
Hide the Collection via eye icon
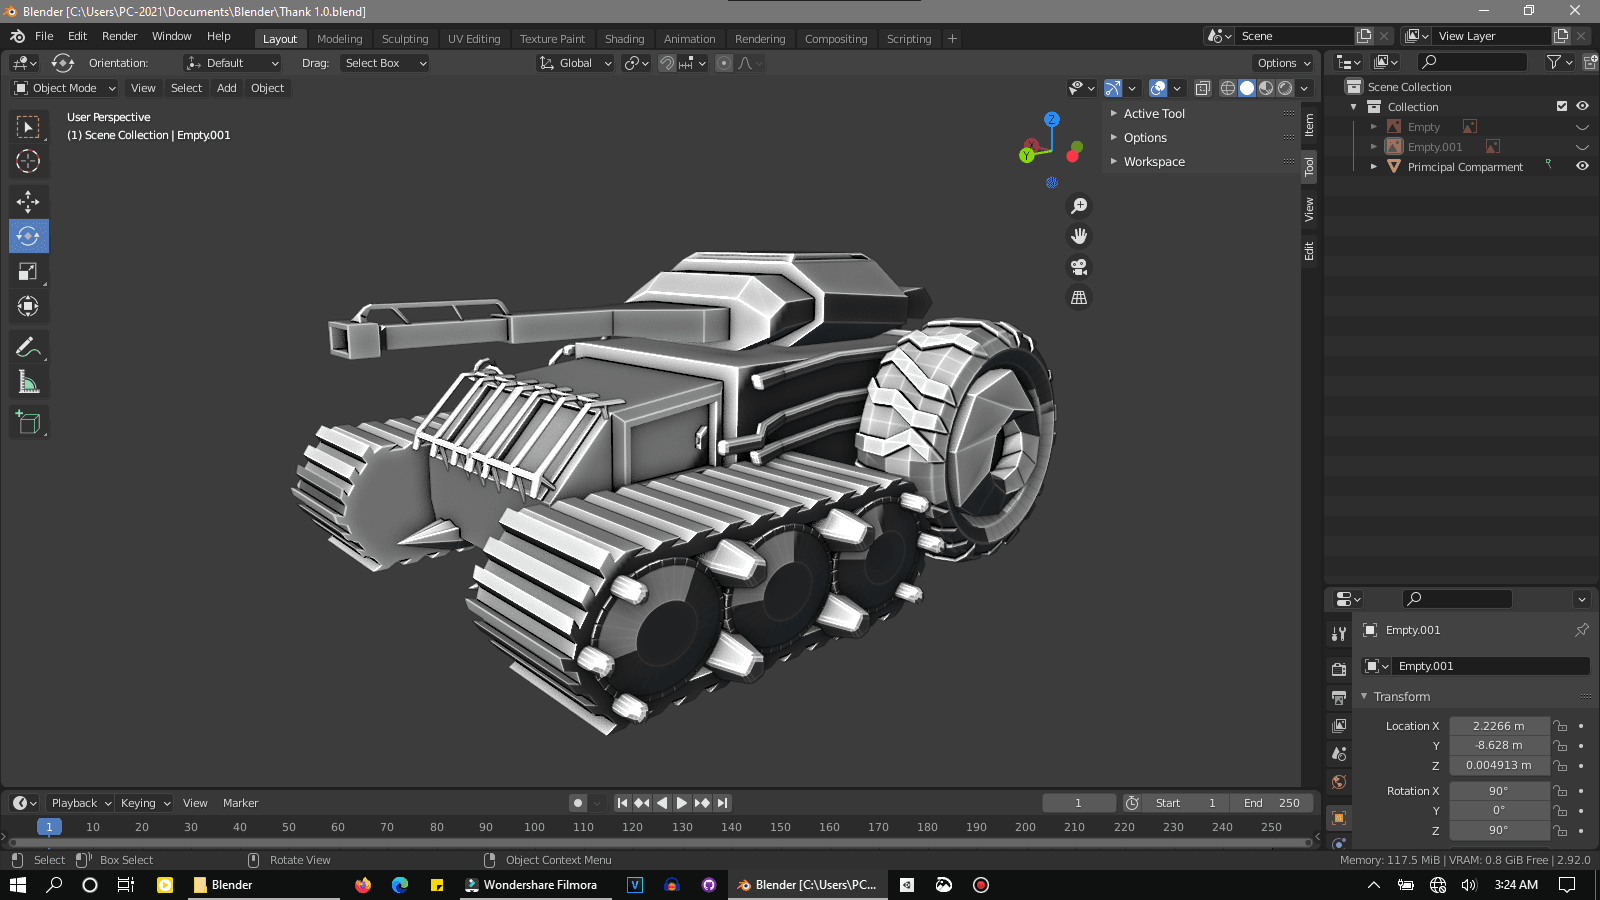pyautogui.click(x=1582, y=106)
